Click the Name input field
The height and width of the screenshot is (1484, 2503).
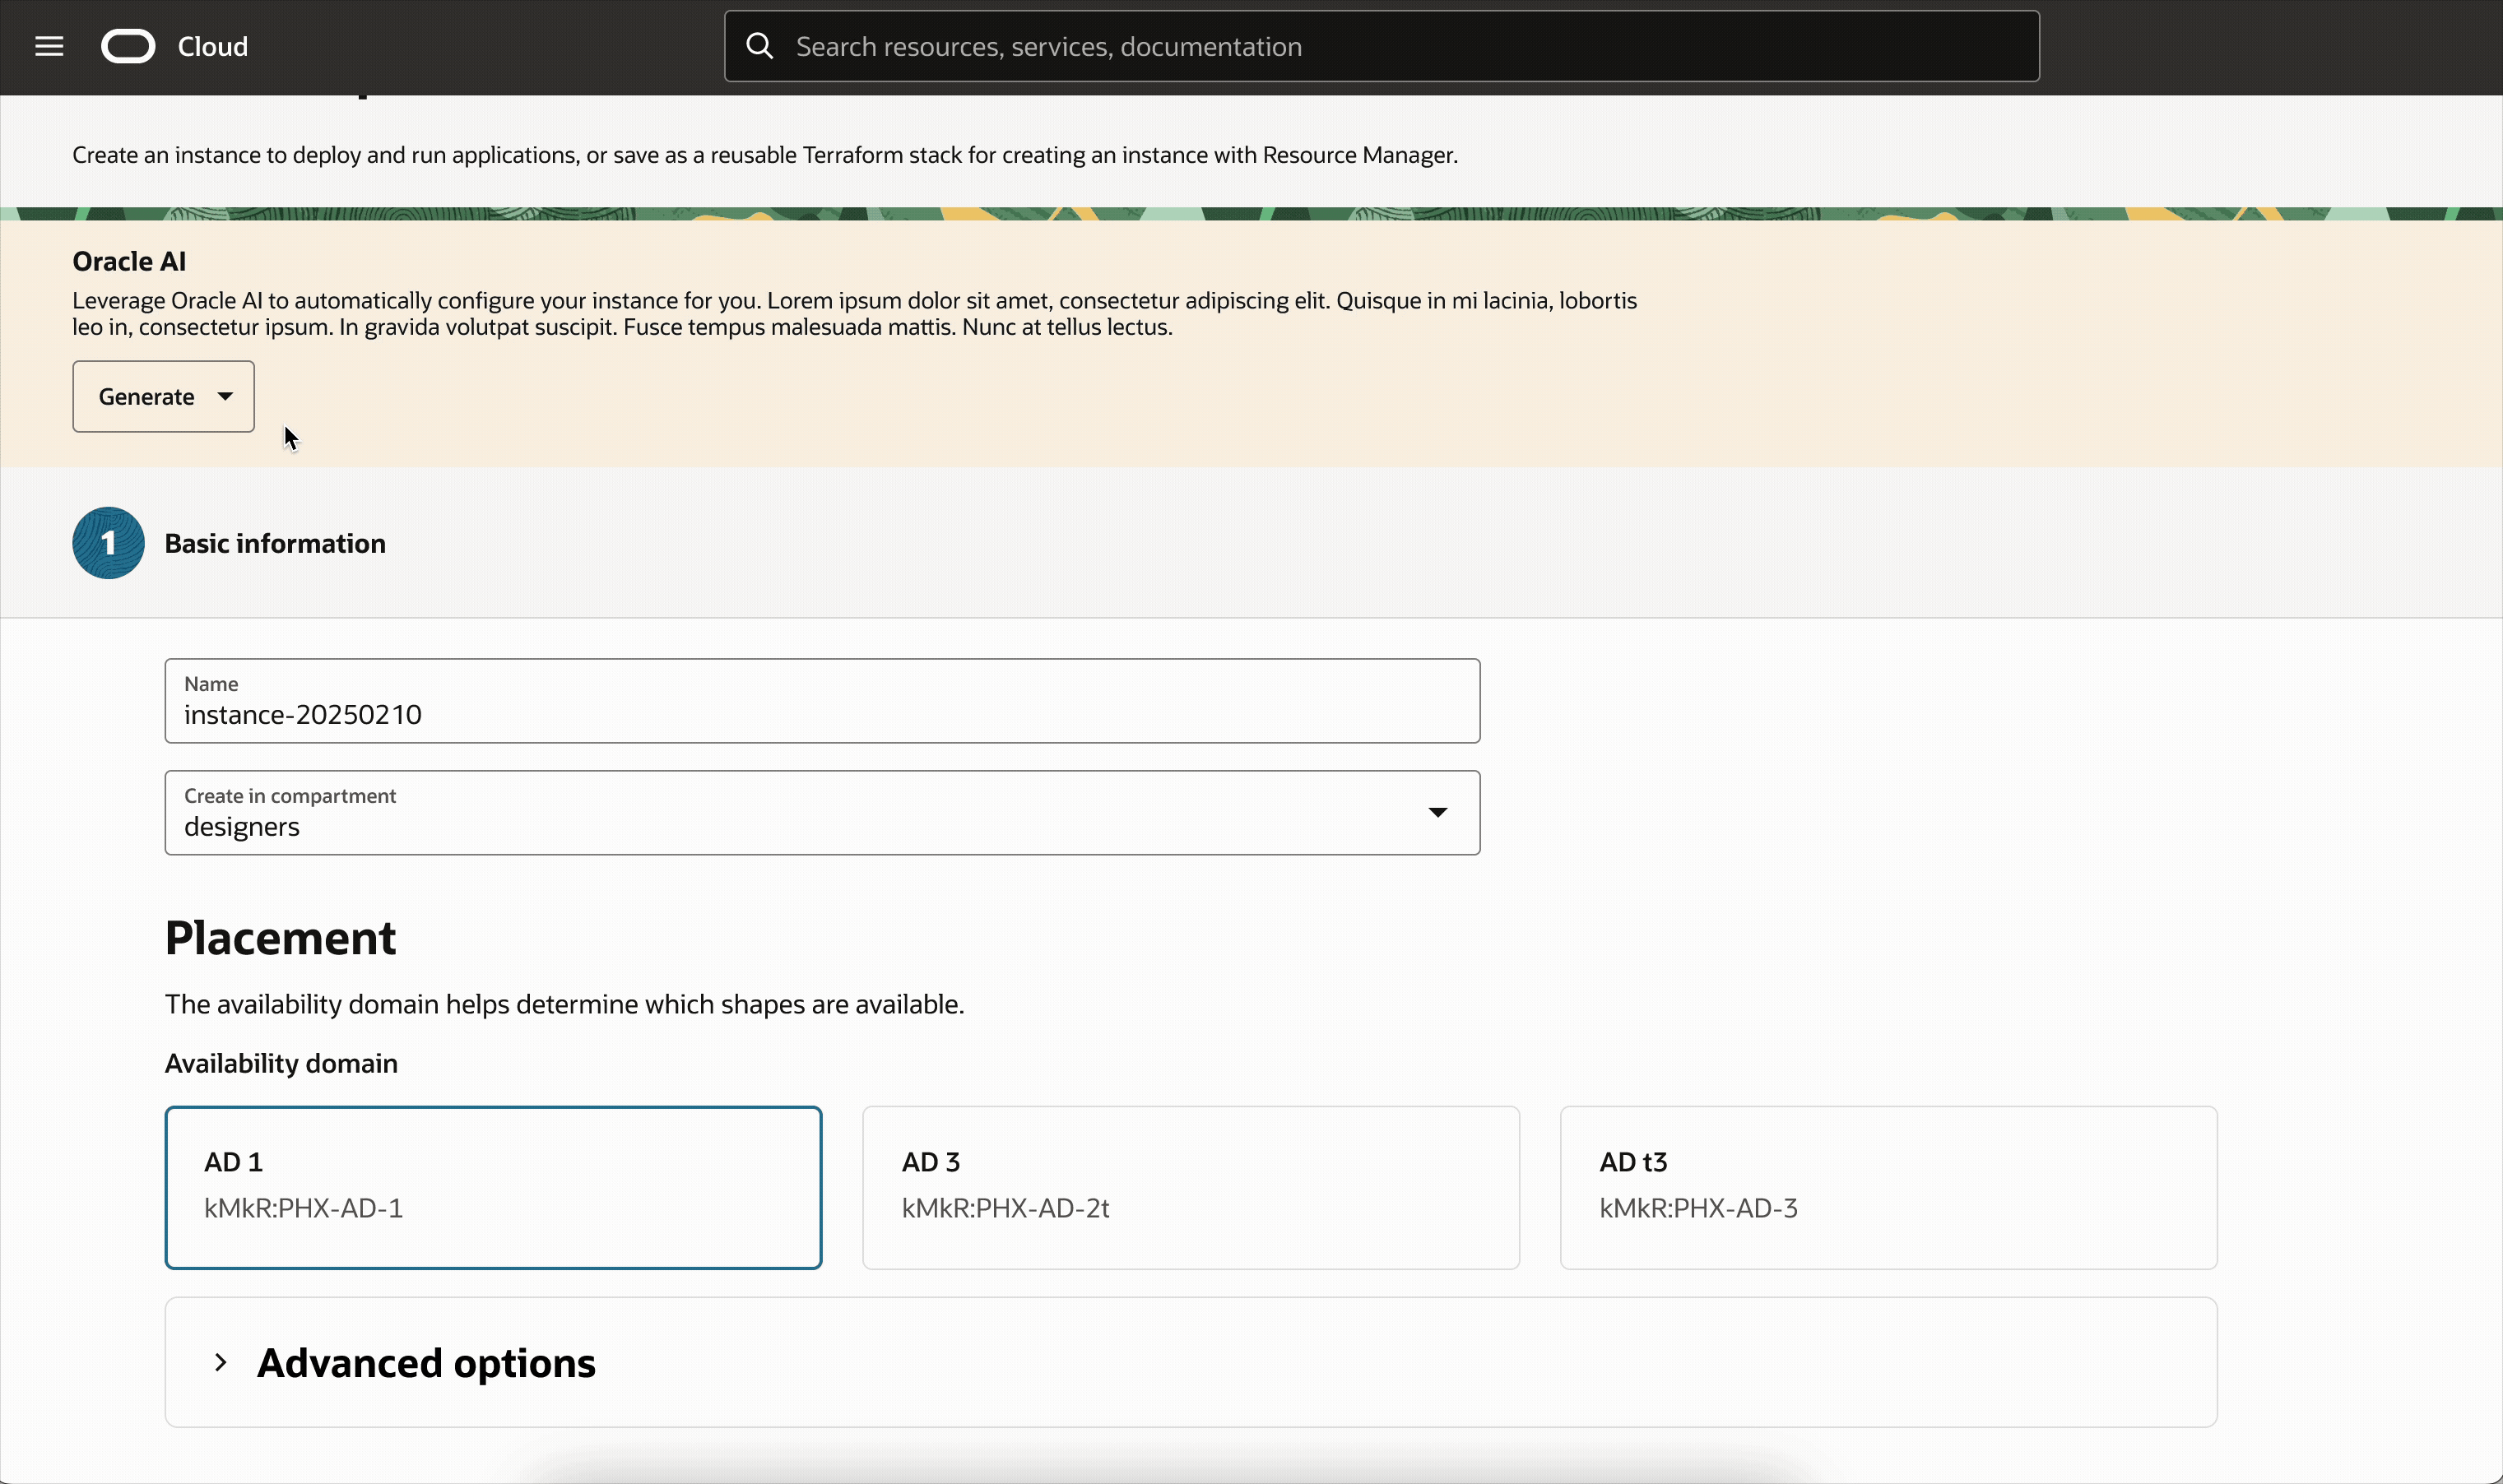820,714
